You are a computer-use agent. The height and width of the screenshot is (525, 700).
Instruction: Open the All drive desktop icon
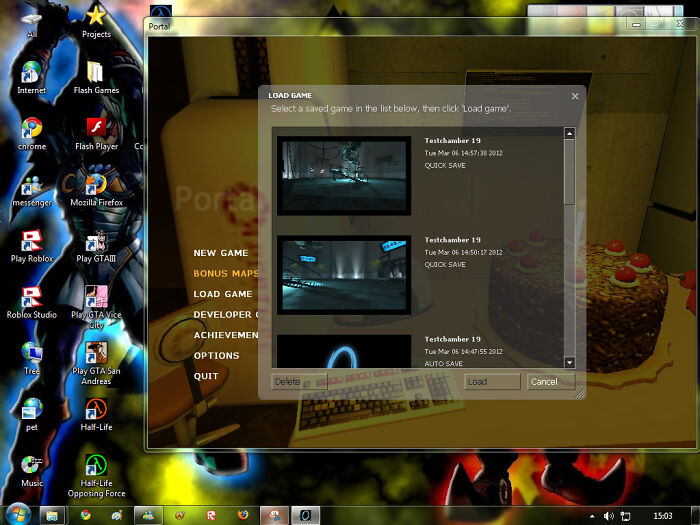point(32,23)
